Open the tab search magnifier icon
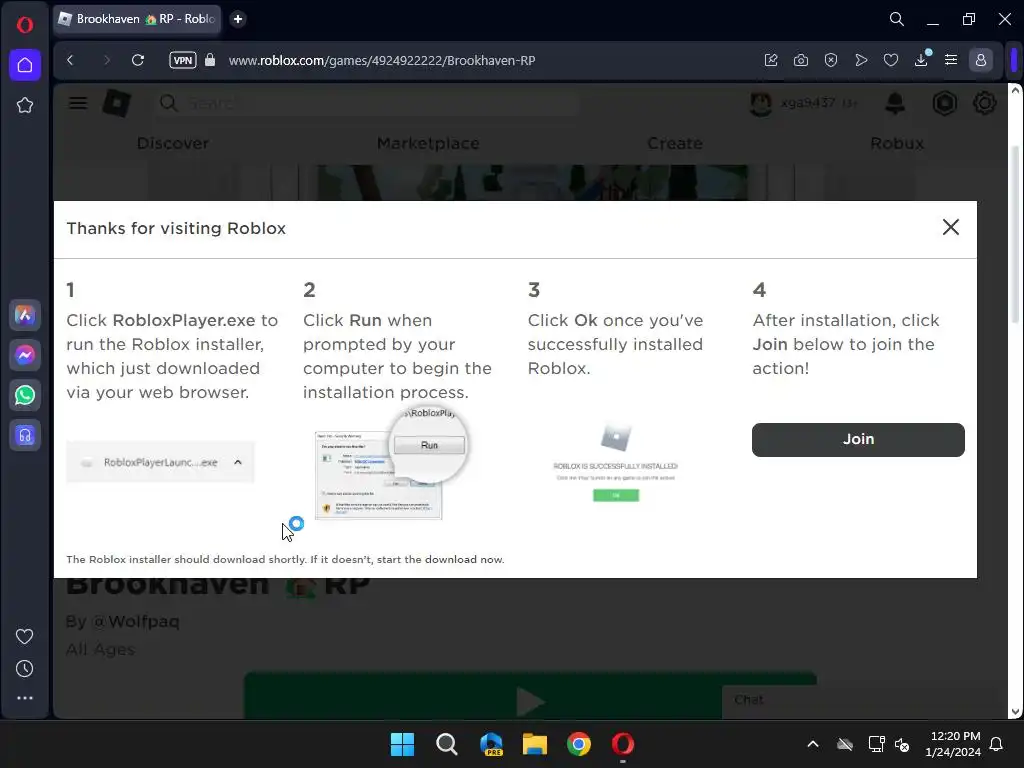Viewport: 1024px width, 768px height. tap(897, 19)
